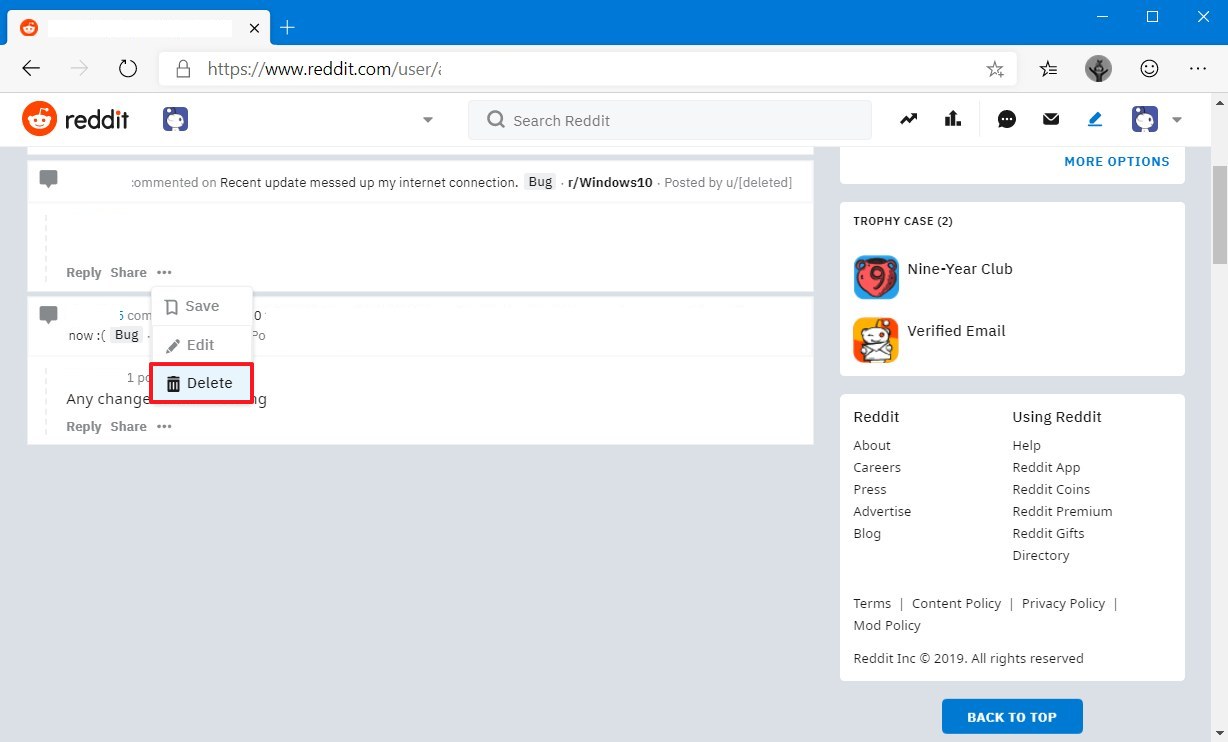Click inside the Search Reddit field
The height and width of the screenshot is (742, 1228).
[669, 119]
